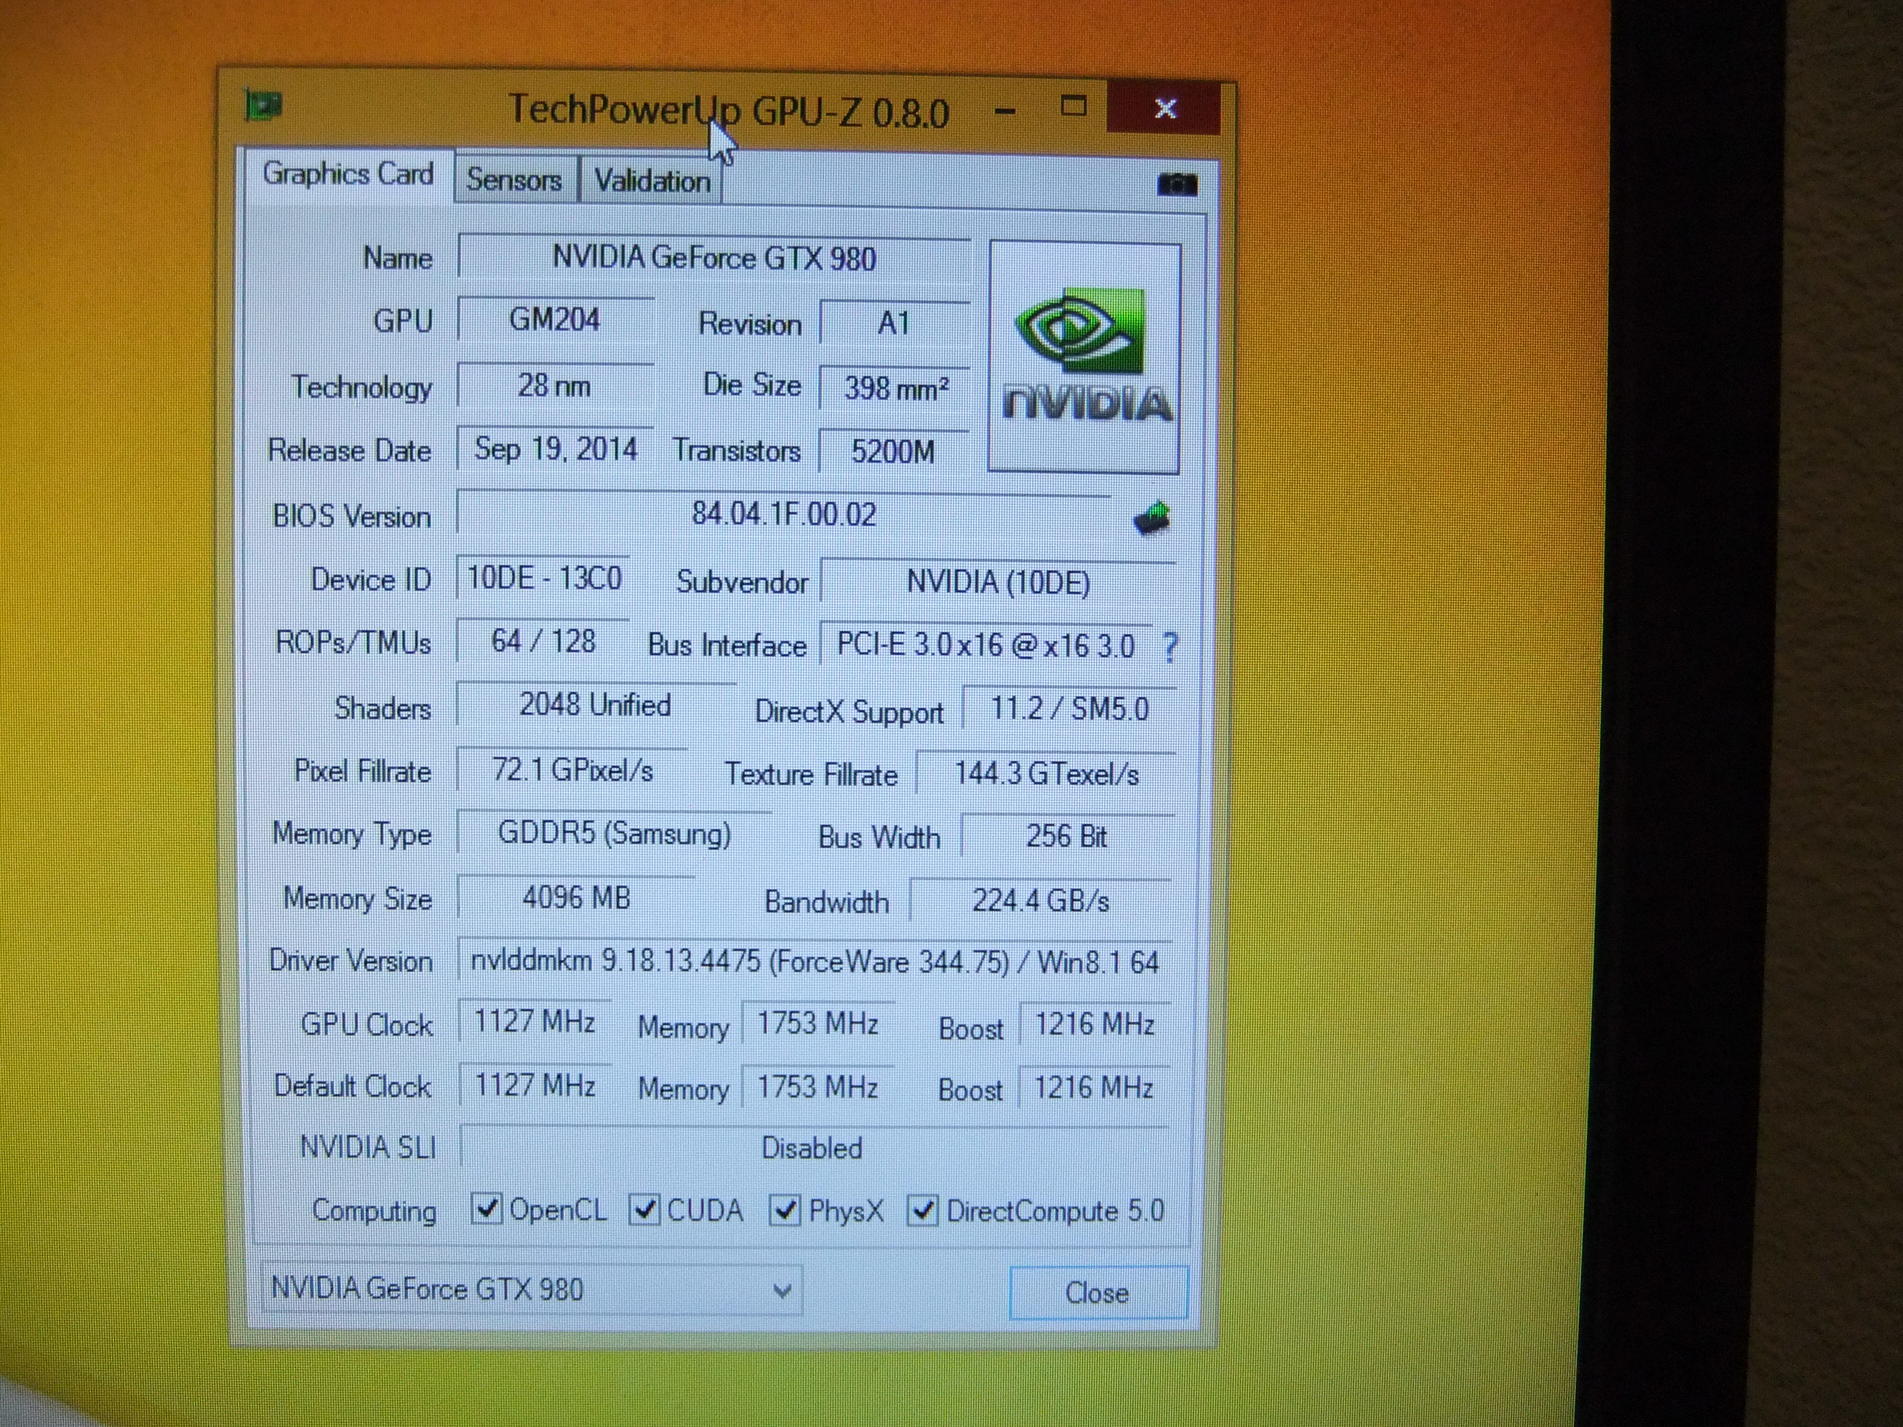Toggle the PhysX checkbox
The image size is (1903, 1427).
(784, 1210)
